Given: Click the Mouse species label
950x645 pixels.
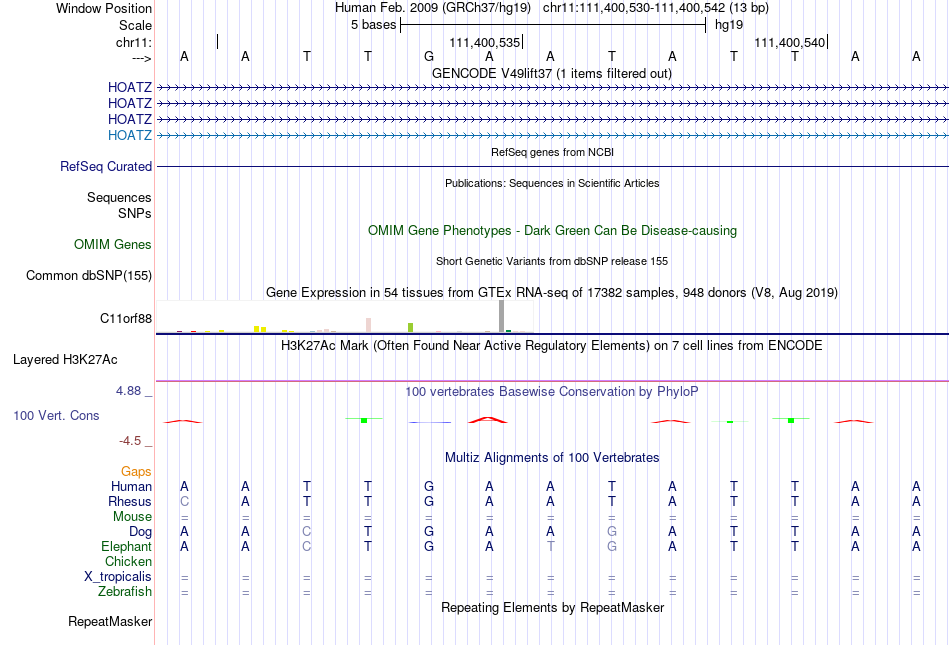Looking at the screenshot, I should point(132,517).
